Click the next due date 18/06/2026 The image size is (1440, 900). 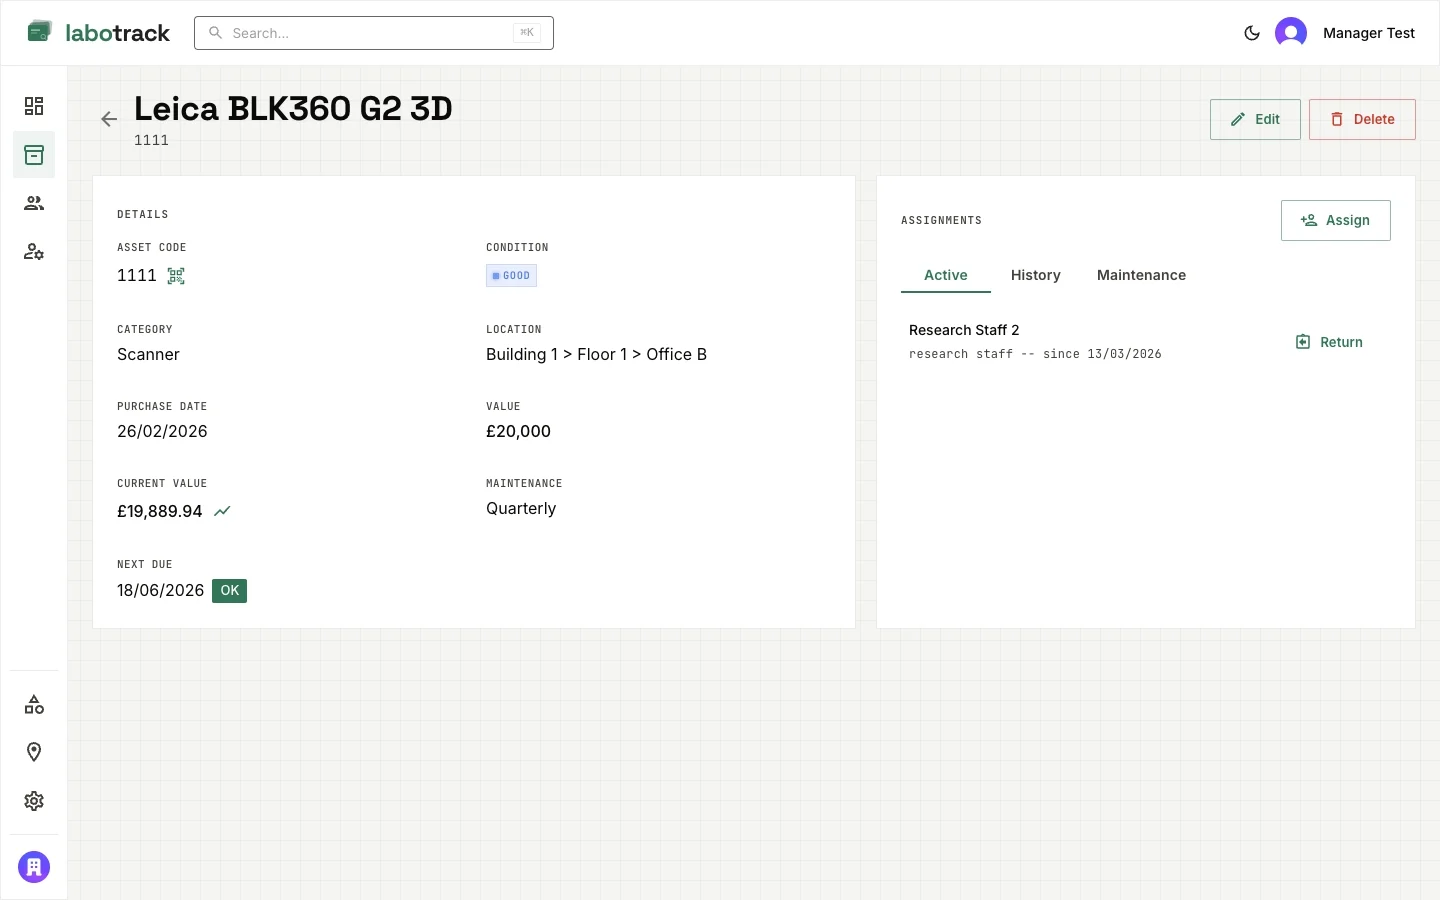(x=160, y=590)
